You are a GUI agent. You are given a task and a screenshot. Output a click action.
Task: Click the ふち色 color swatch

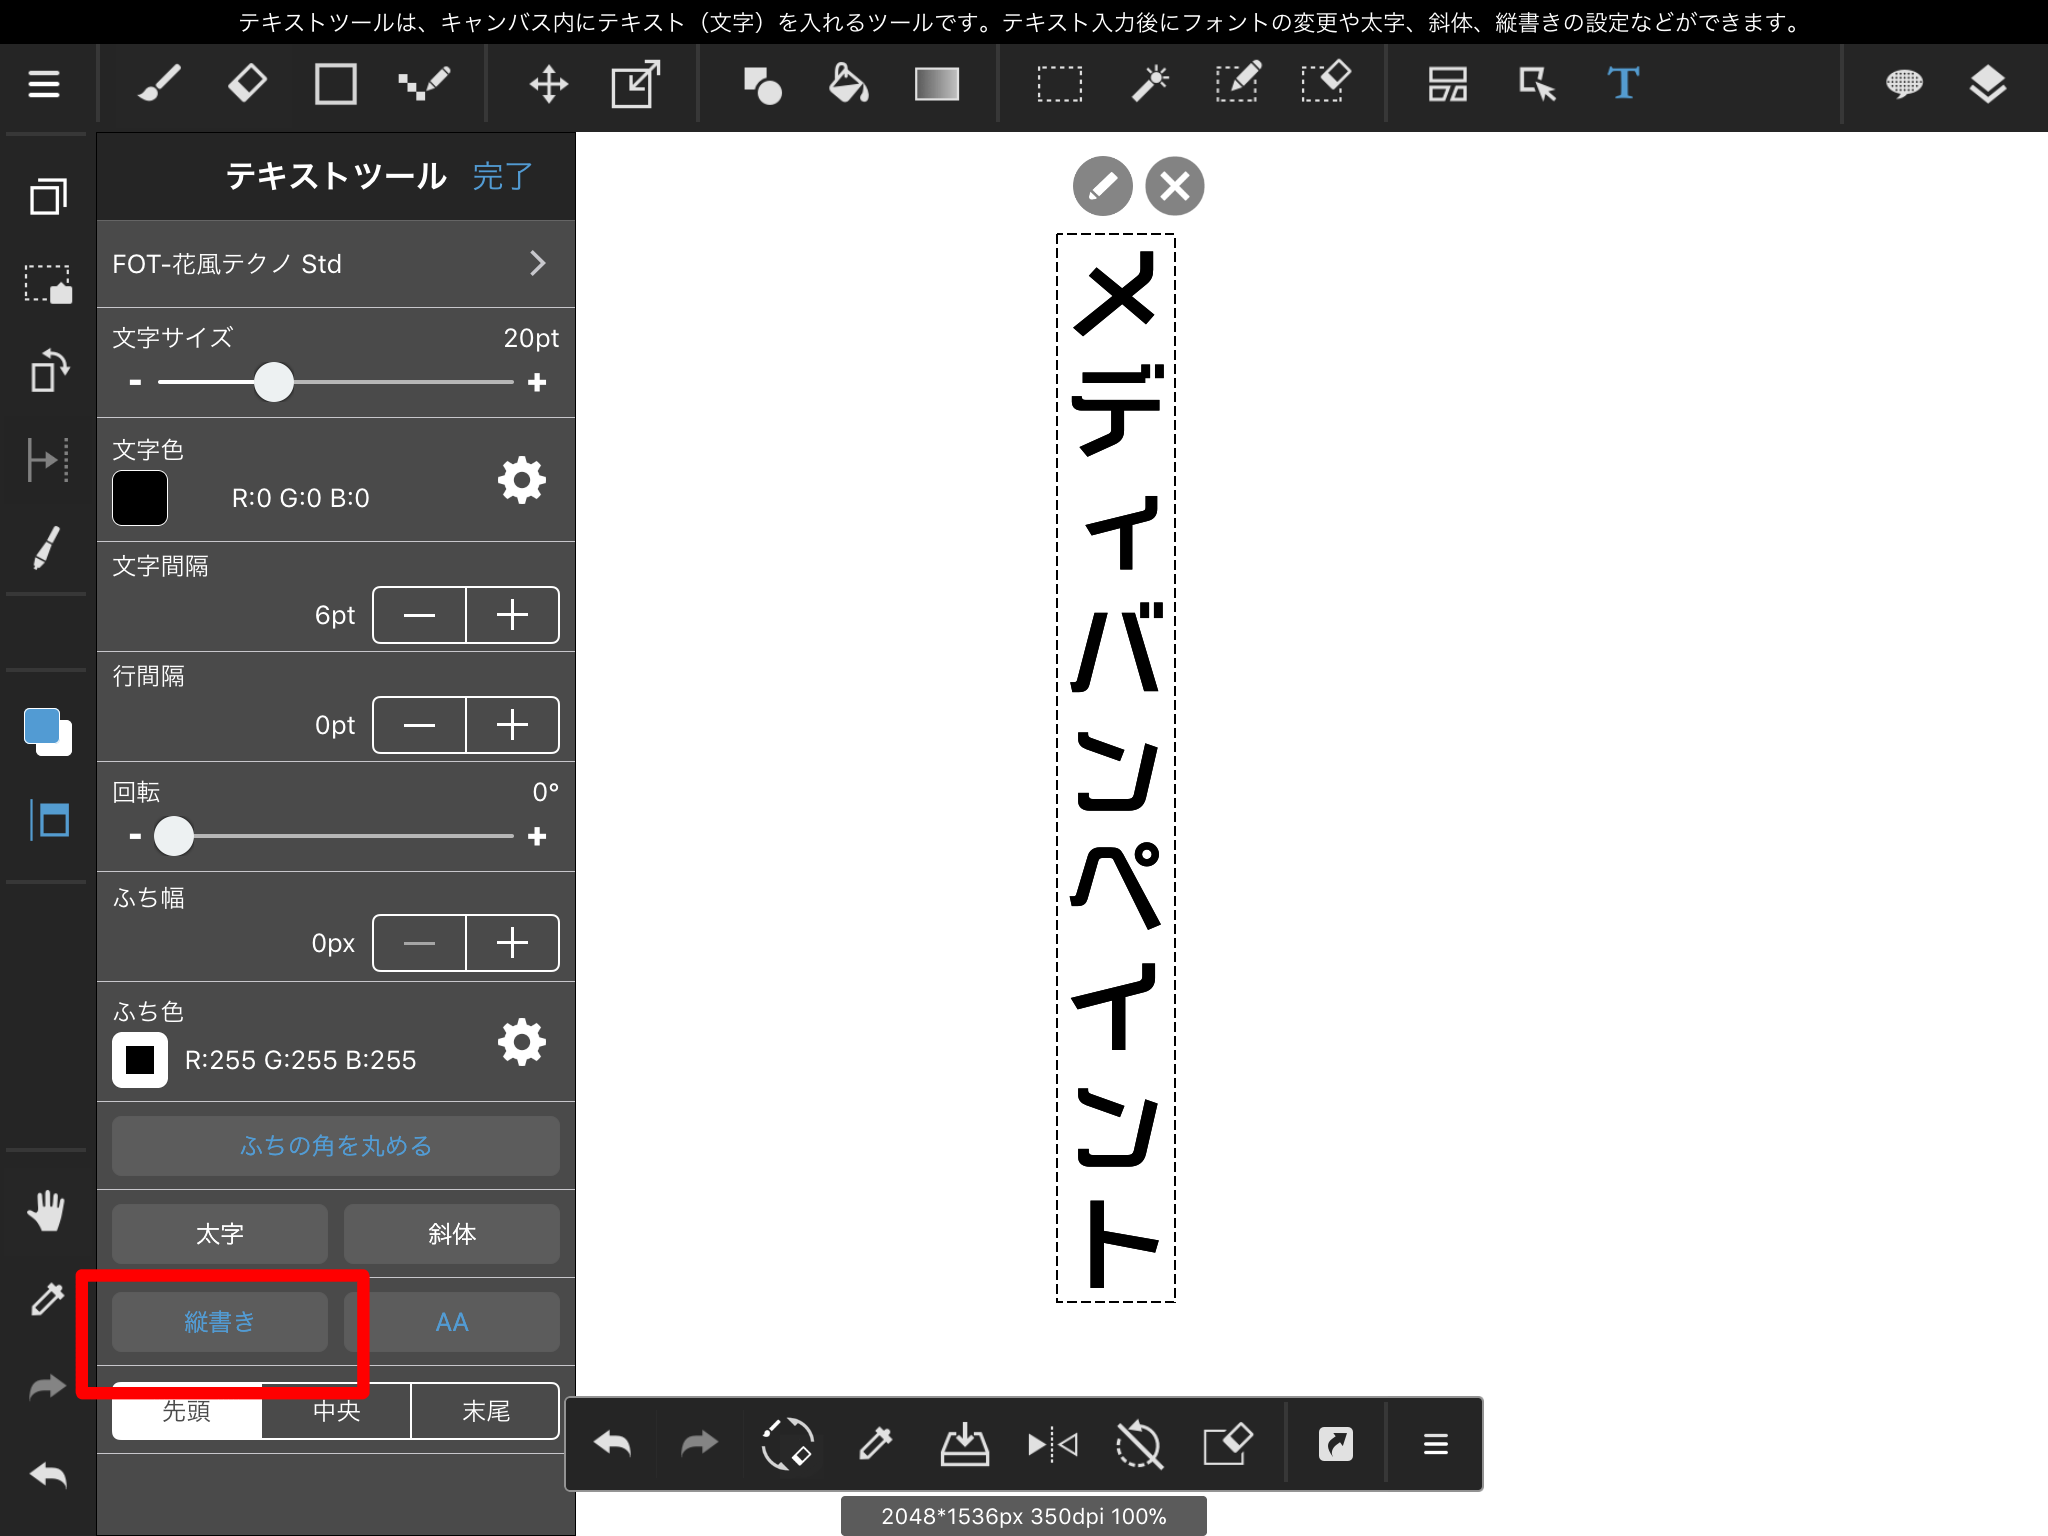coord(140,1060)
